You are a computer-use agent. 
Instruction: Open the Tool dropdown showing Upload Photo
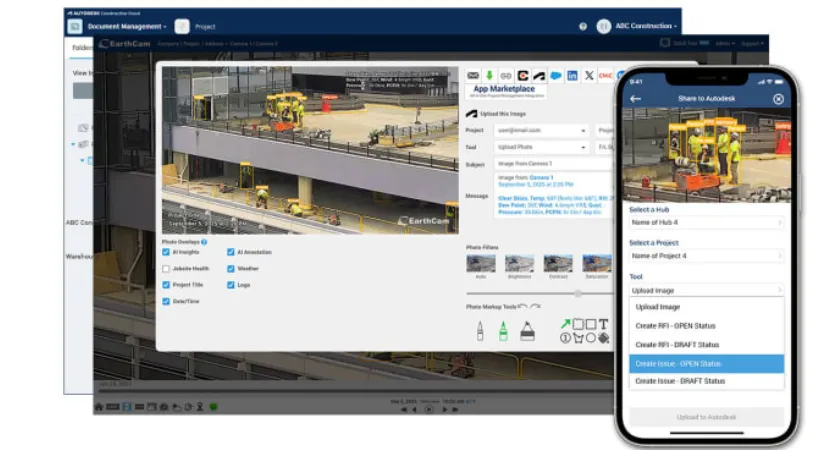pos(541,147)
